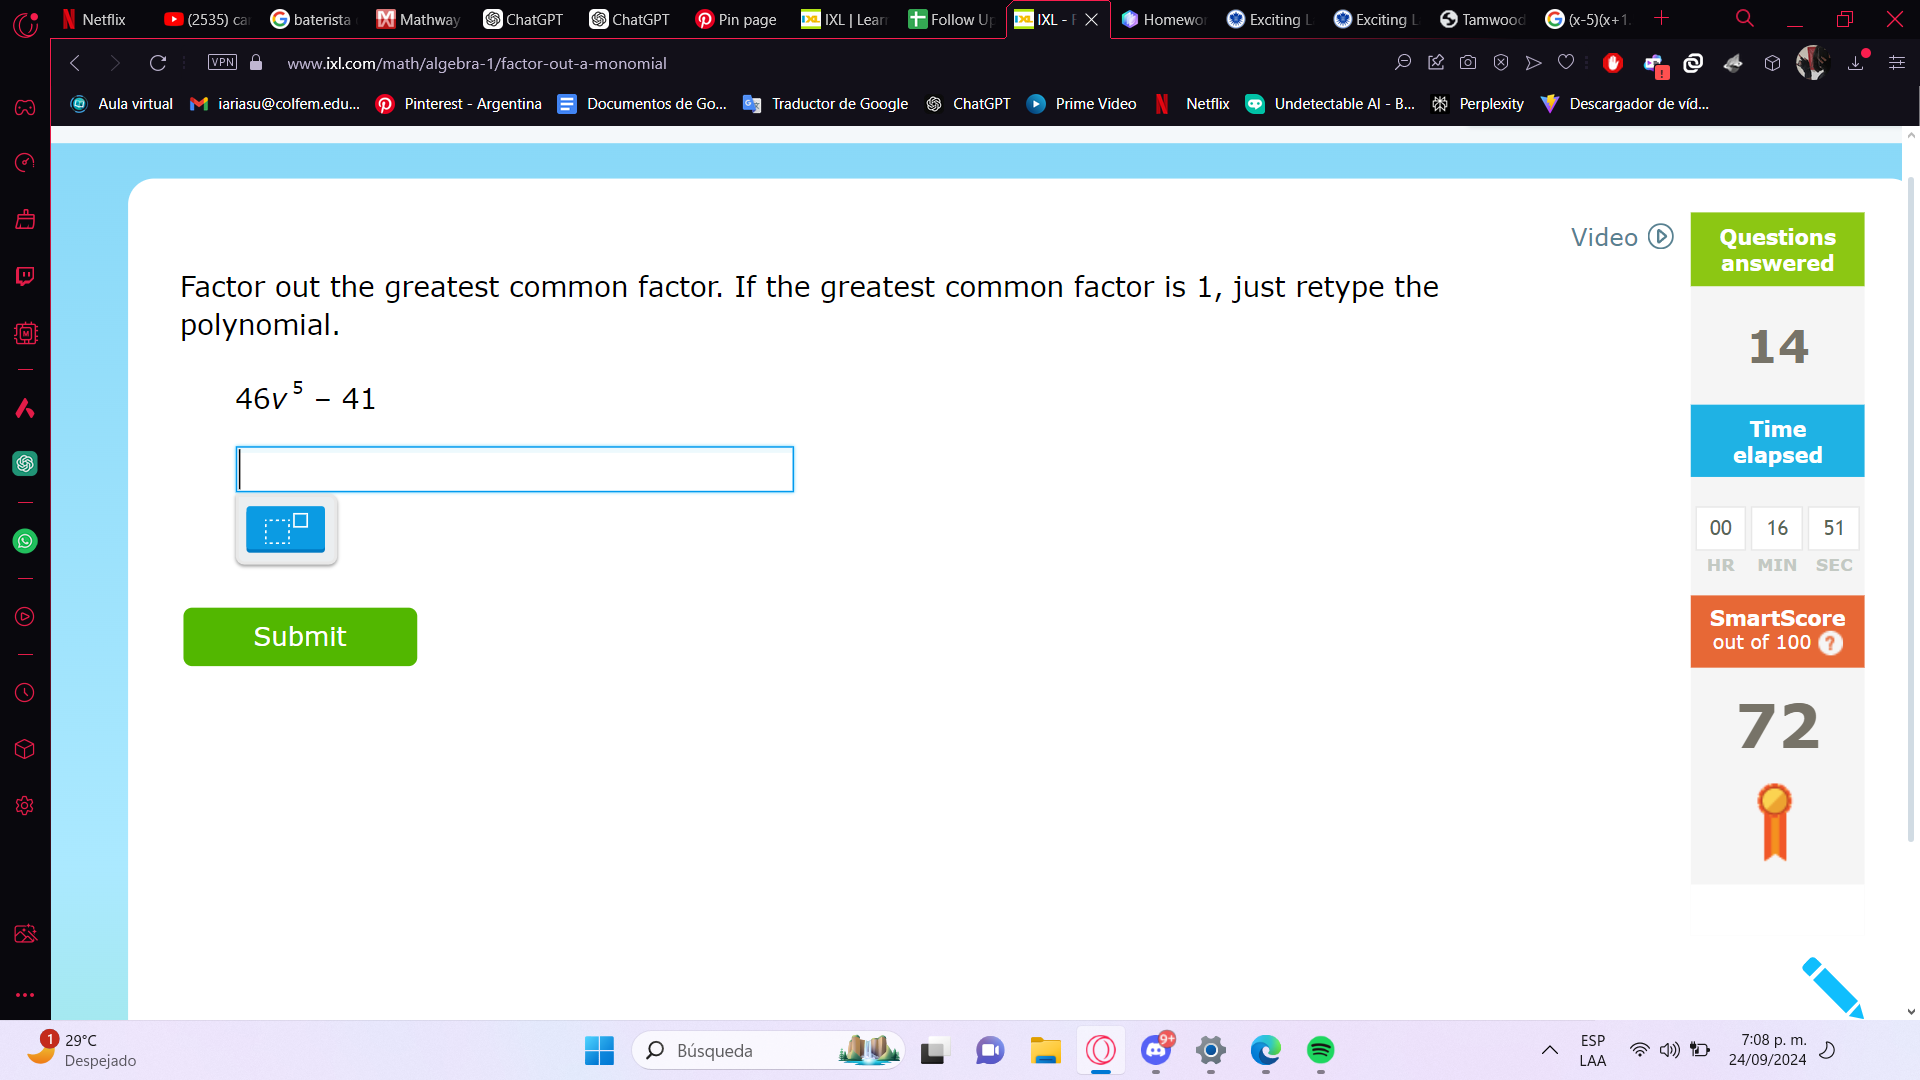
Task: Click the bookmark/save icon in toolbar
Action: 1565,63
